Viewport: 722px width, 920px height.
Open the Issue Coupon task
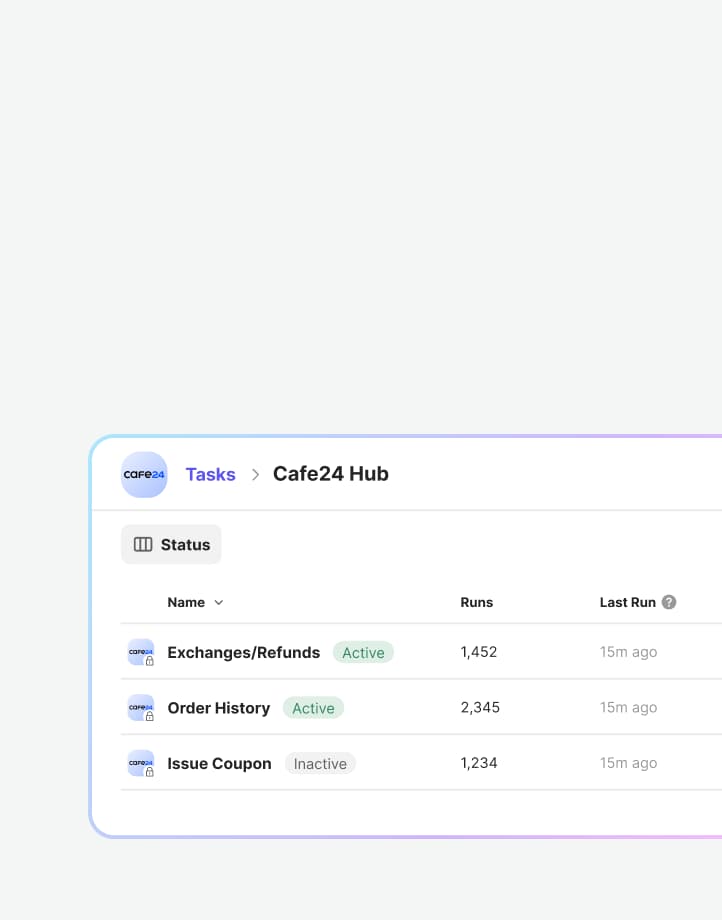tap(219, 763)
